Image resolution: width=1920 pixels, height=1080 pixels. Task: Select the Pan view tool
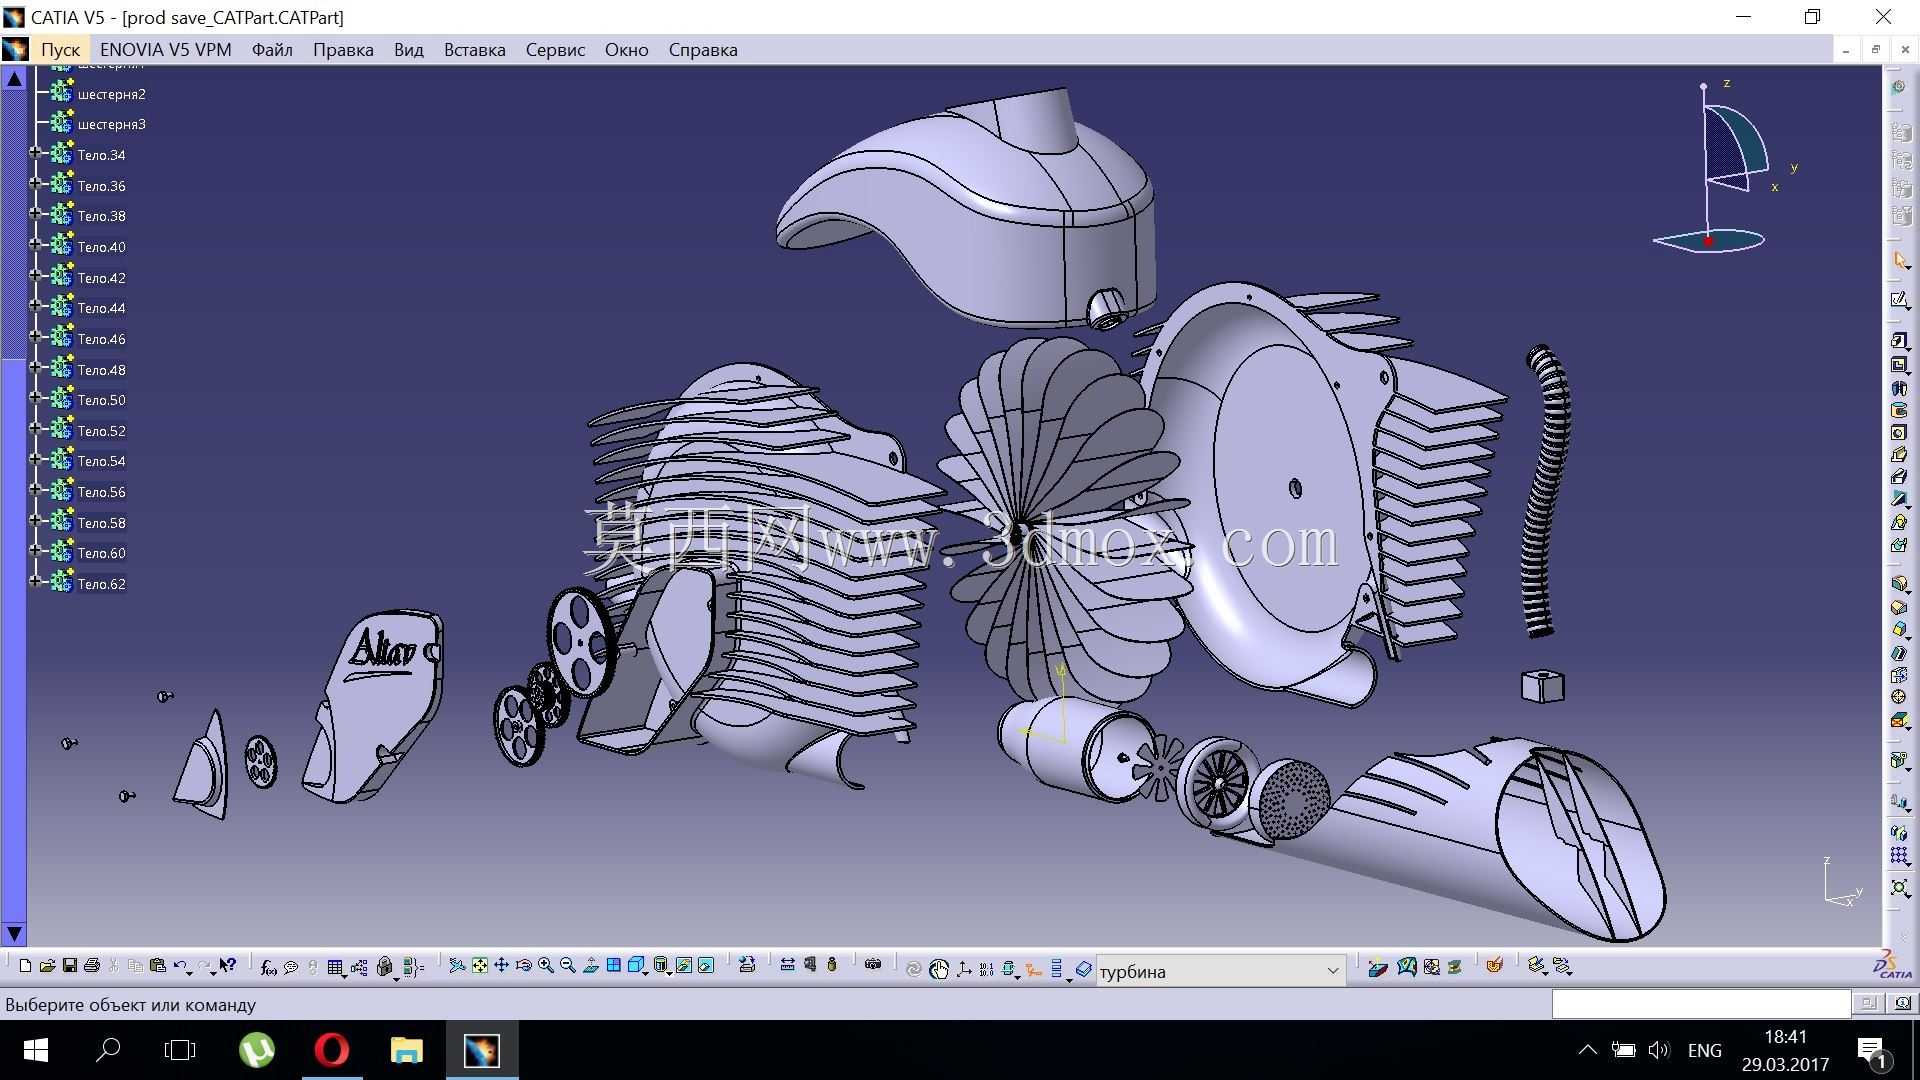pyautogui.click(x=502, y=966)
